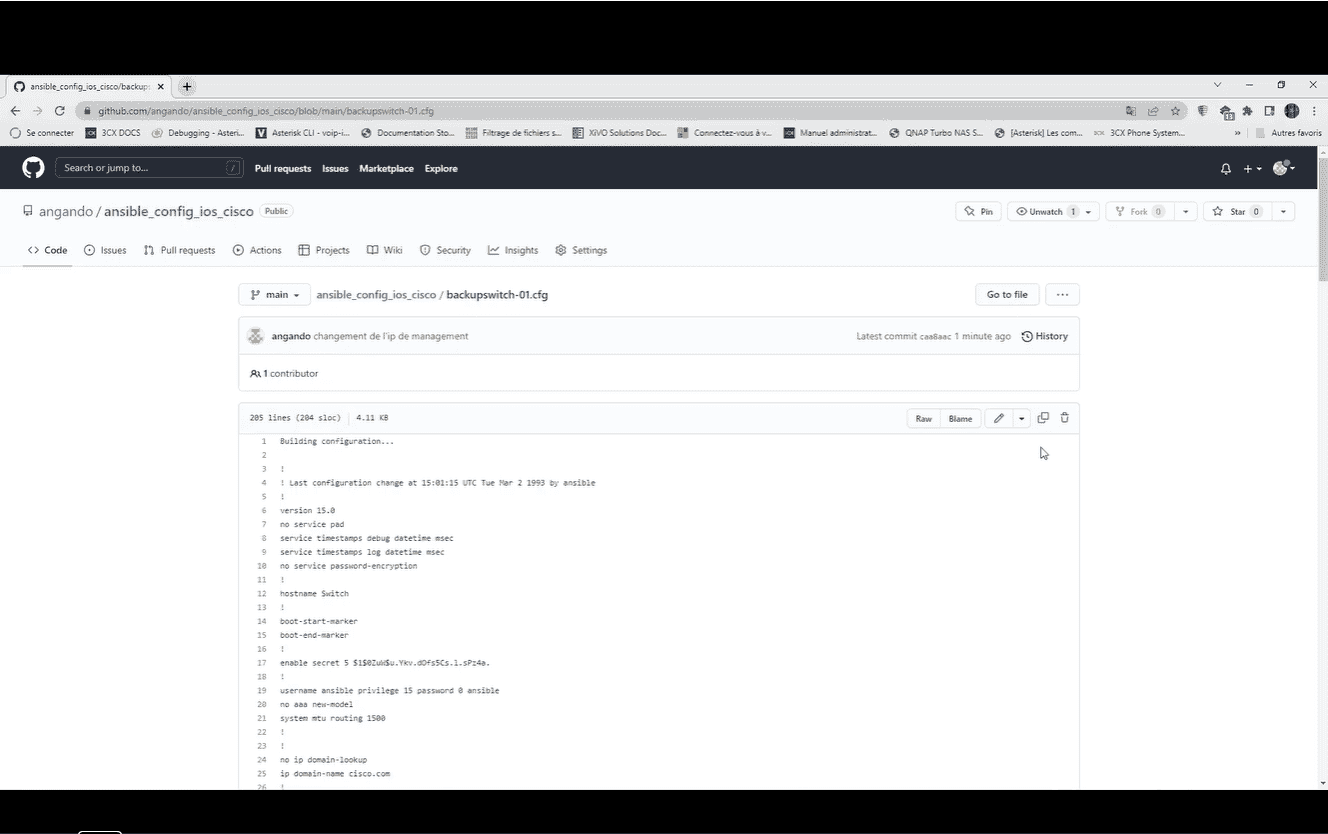The width and height of the screenshot is (1328, 834).
Task: Select the pencil icon to edit backupswitch-01.cfg
Action: [x=999, y=418]
